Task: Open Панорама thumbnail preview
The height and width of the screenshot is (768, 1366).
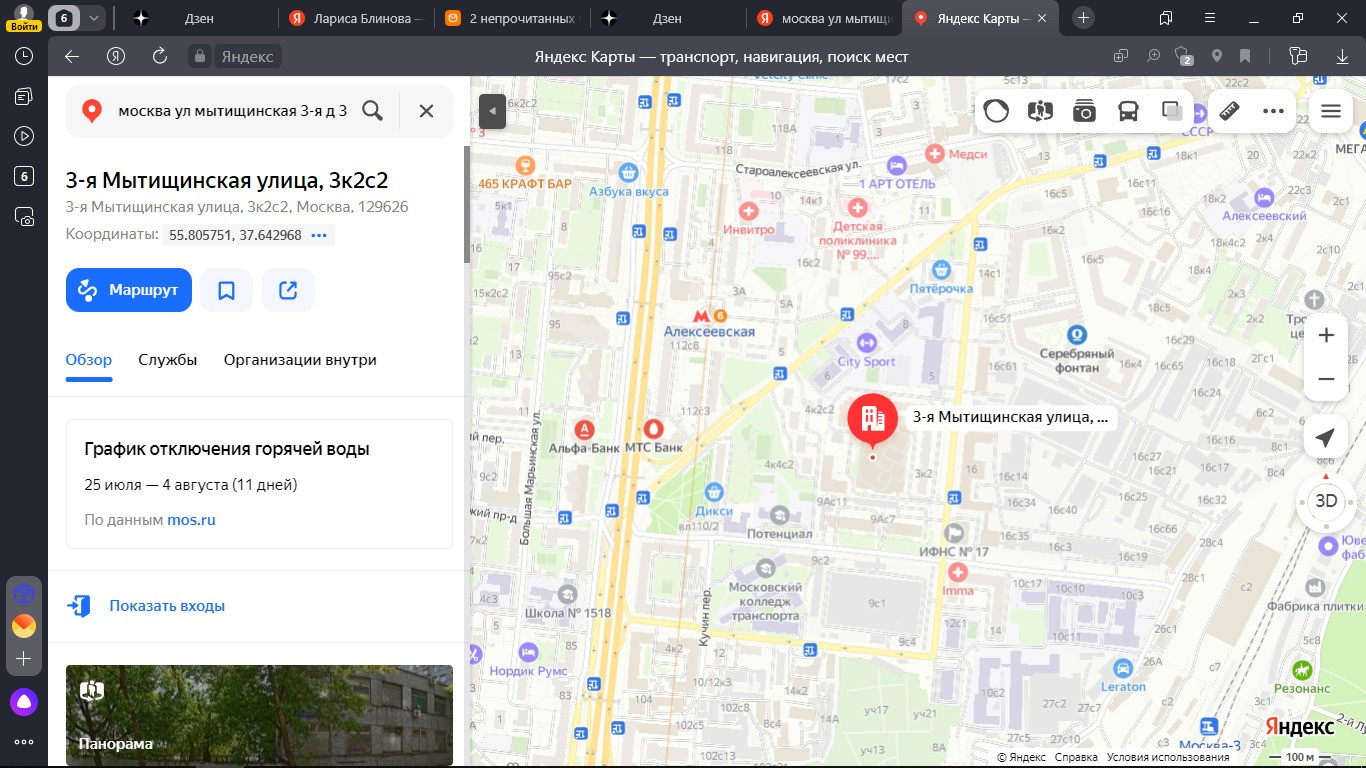Action: [259, 715]
